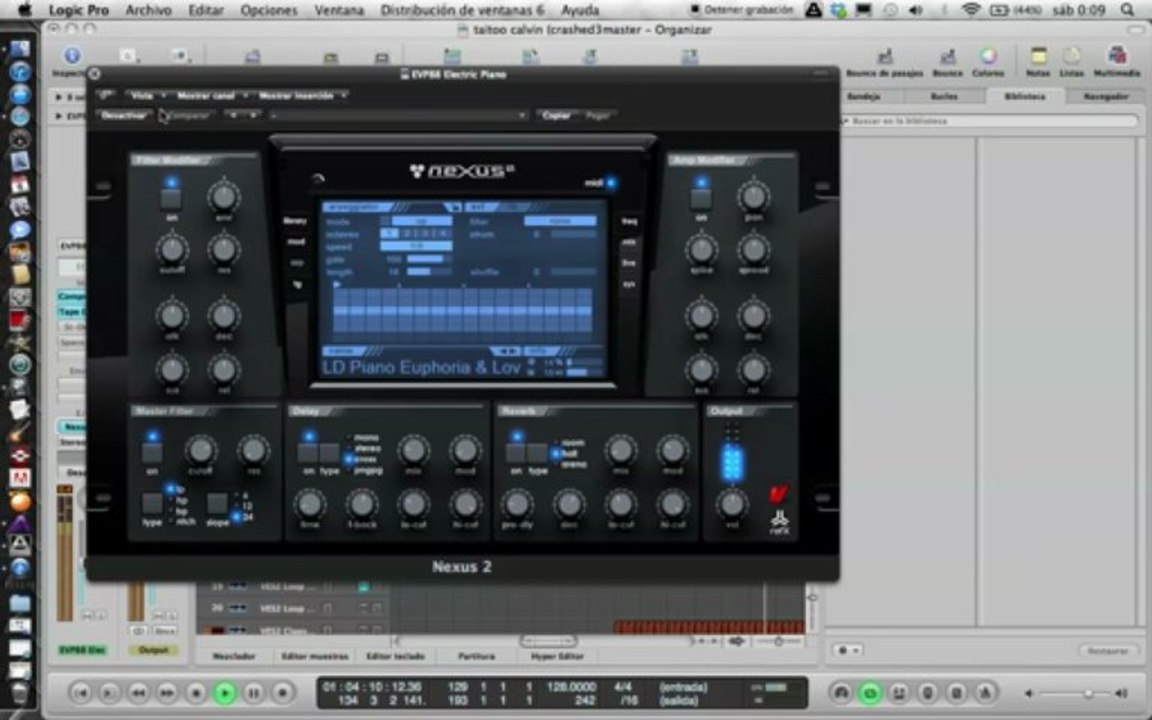Open Mostrar inserción dropdown
Image resolution: width=1152 pixels, height=720 pixels.
pyautogui.click(x=301, y=96)
